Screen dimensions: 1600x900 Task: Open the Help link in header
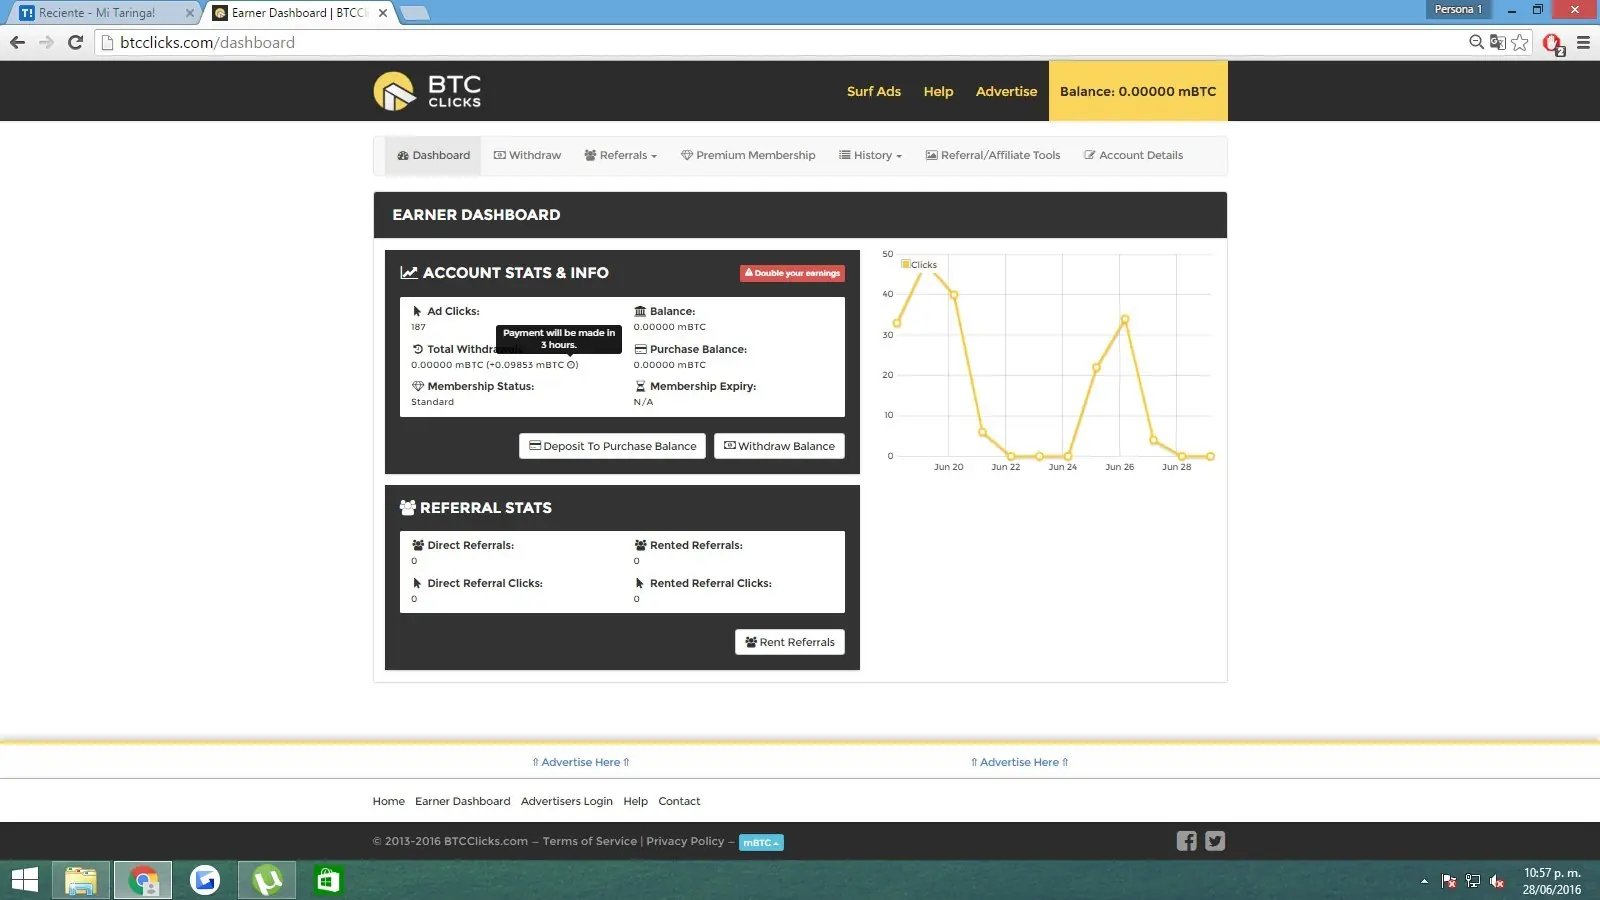938,91
